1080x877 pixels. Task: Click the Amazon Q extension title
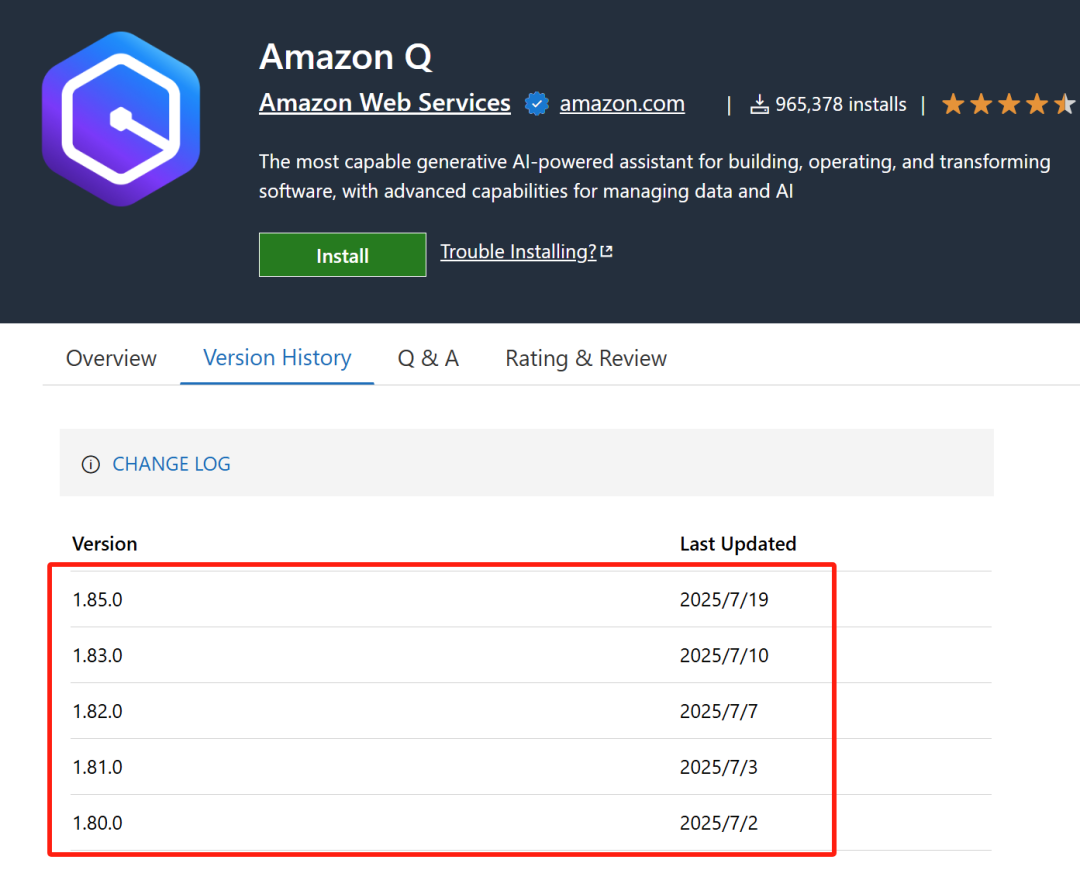[346, 56]
